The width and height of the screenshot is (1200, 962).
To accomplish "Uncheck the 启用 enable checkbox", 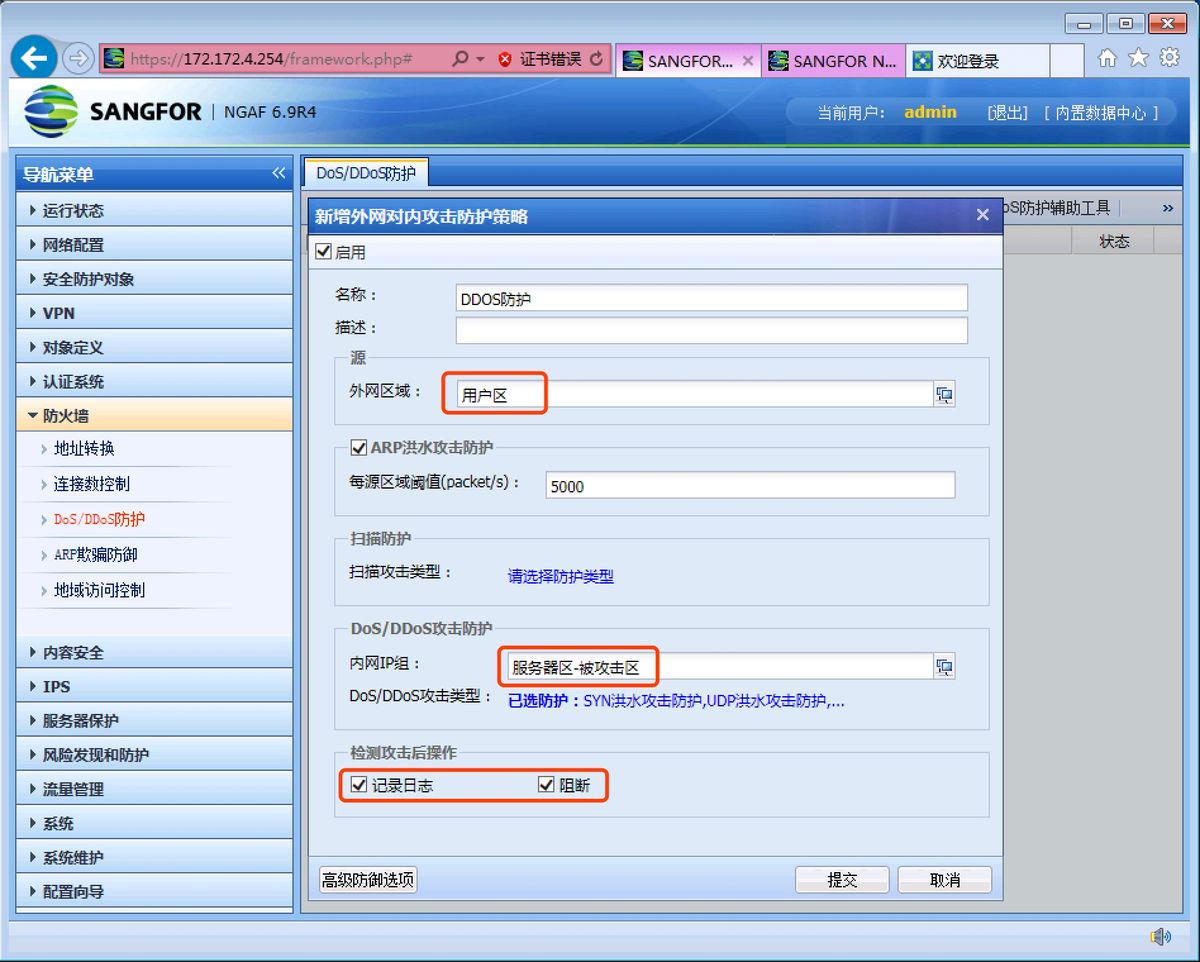I will [x=324, y=251].
